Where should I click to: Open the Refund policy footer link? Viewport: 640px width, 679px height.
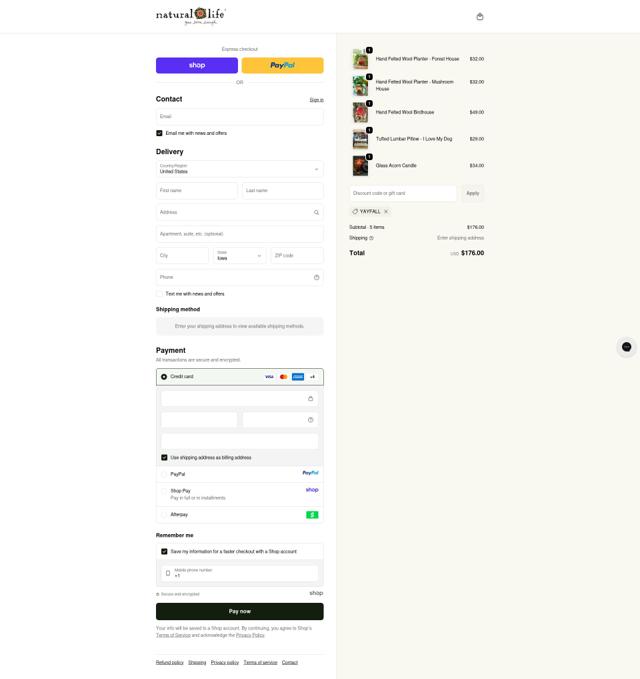[170, 662]
